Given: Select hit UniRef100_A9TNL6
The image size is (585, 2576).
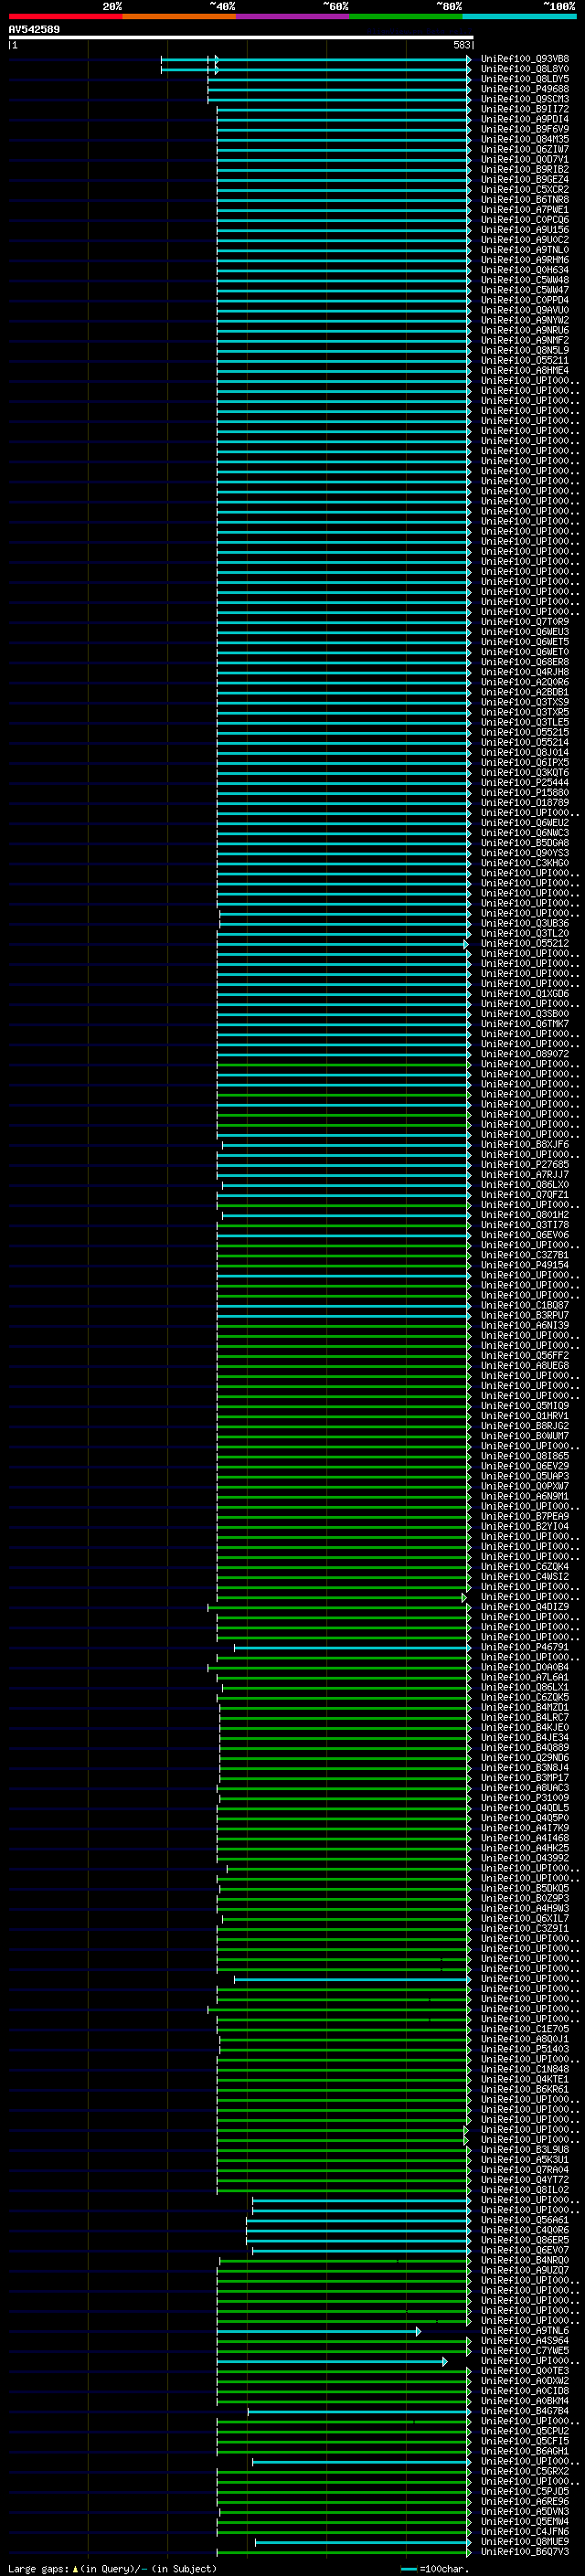Looking at the screenshot, I should (525, 2330).
